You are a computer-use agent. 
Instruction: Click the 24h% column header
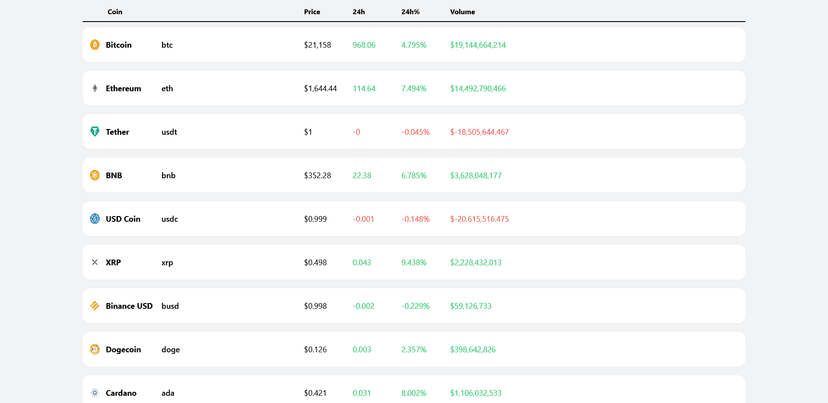pos(410,12)
